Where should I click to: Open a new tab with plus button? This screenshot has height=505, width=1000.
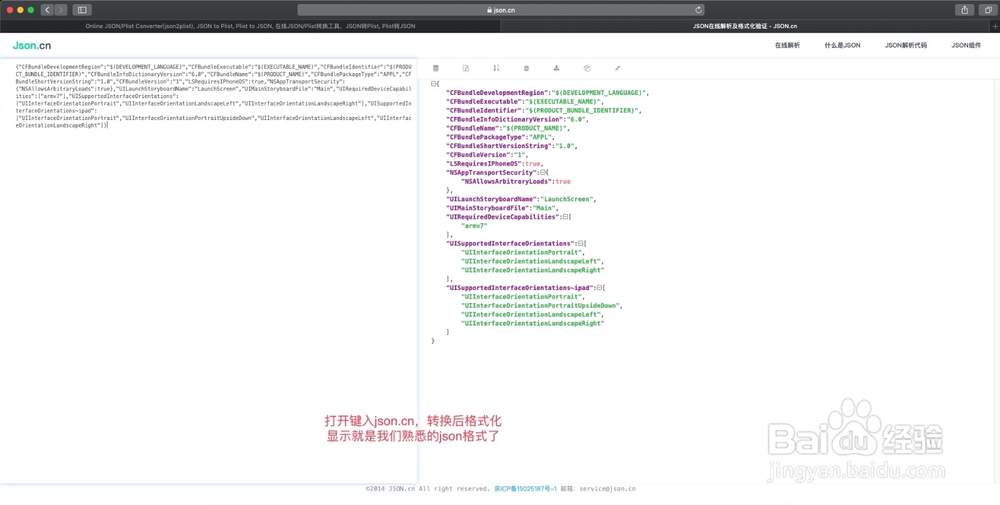point(995,26)
